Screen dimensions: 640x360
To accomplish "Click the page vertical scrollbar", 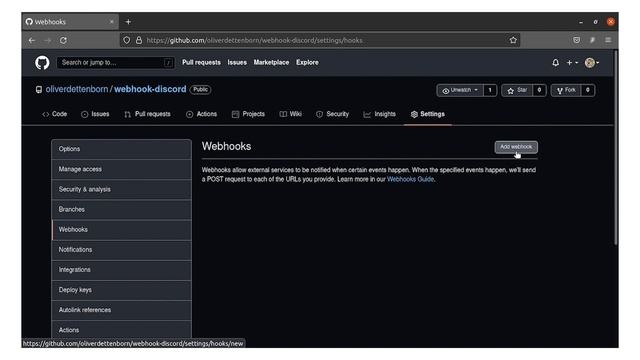I will 616,147.
